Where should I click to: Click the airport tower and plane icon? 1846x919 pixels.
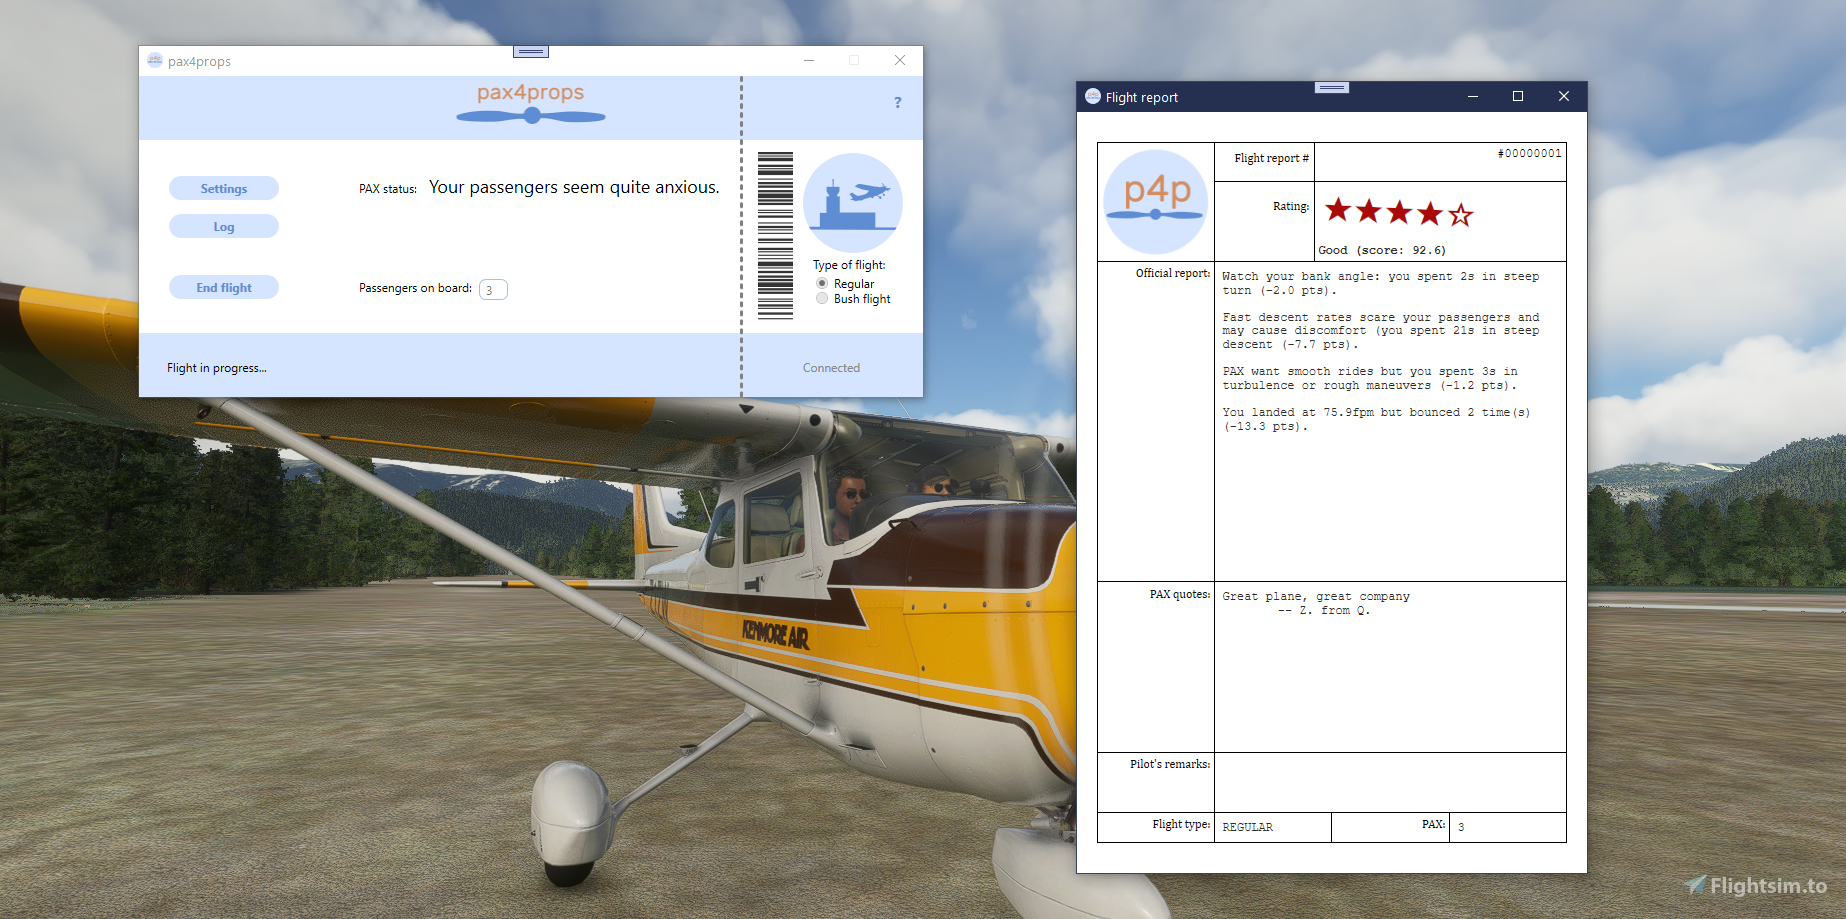[852, 203]
